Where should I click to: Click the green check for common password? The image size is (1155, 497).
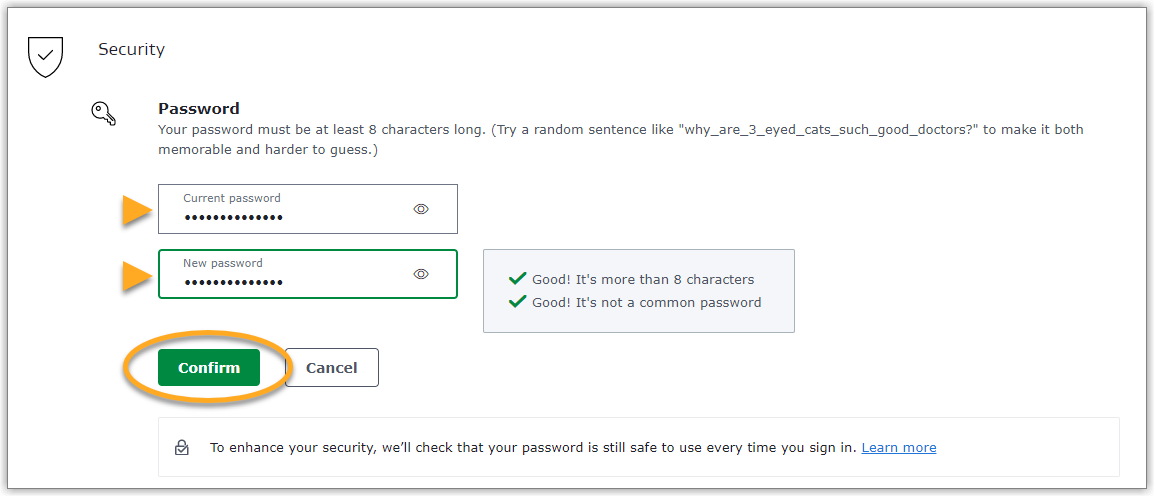click(x=517, y=302)
